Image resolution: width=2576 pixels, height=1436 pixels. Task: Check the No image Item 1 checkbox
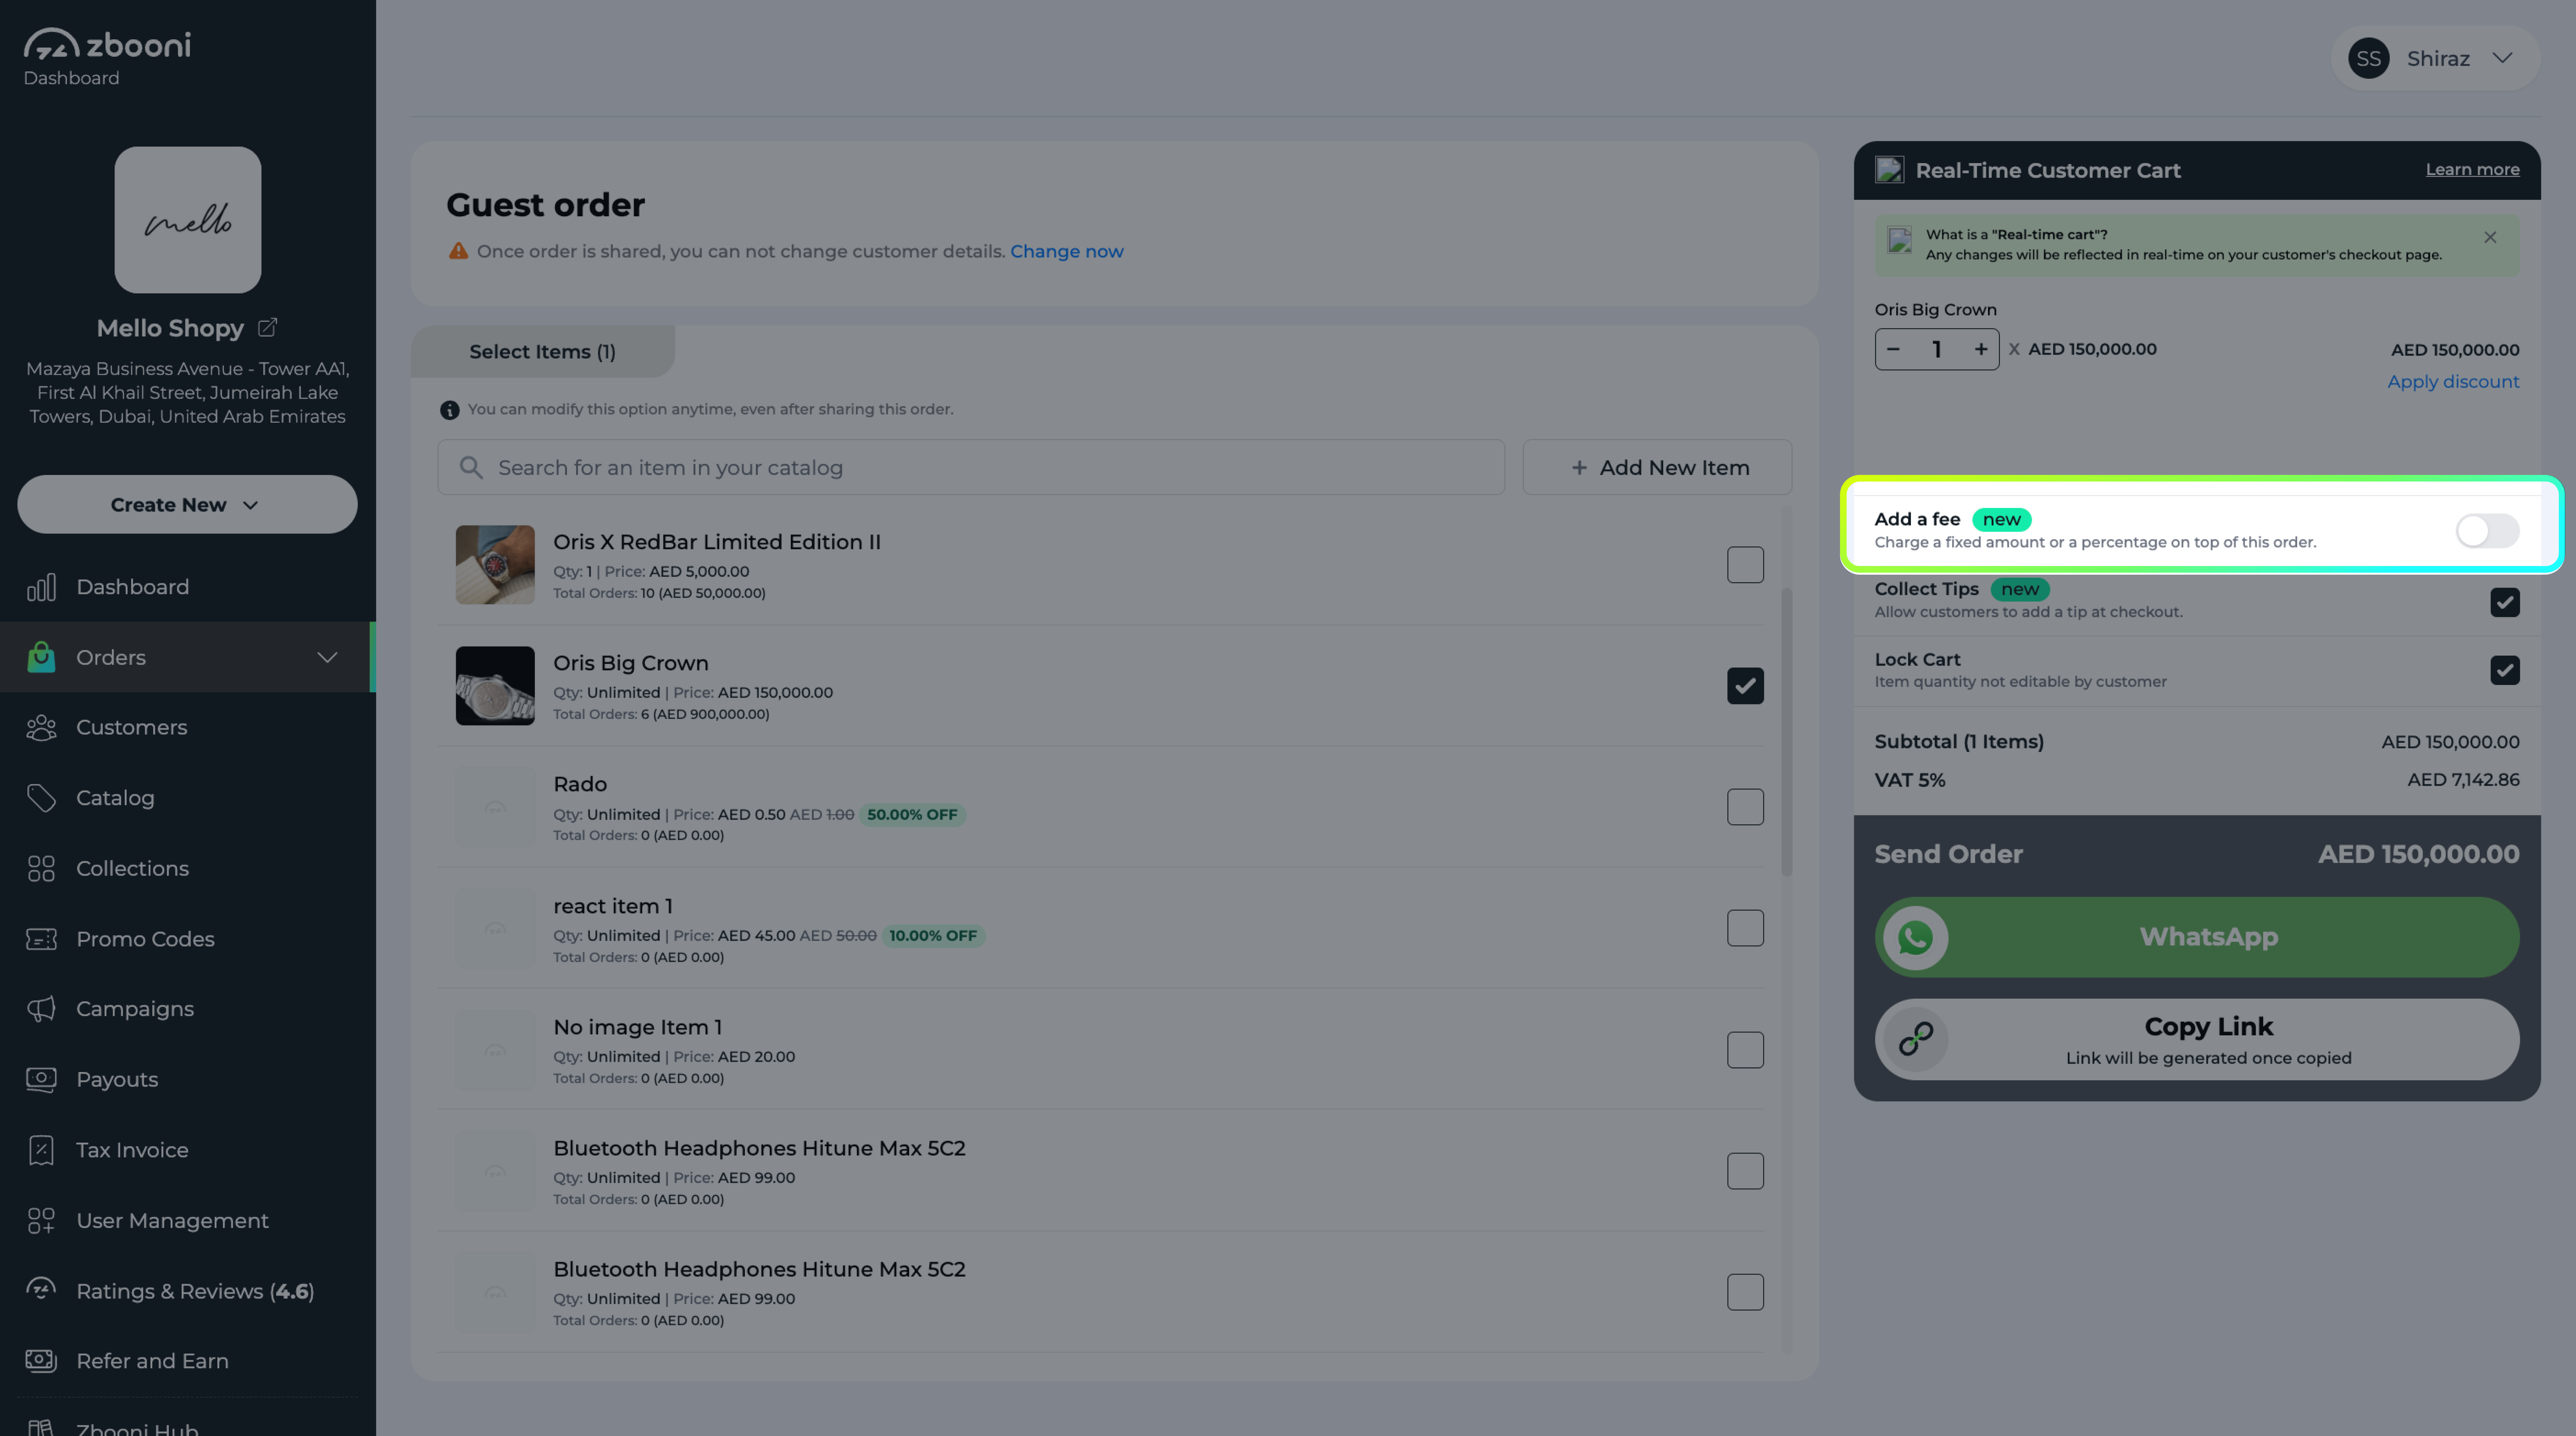click(1745, 1050)
